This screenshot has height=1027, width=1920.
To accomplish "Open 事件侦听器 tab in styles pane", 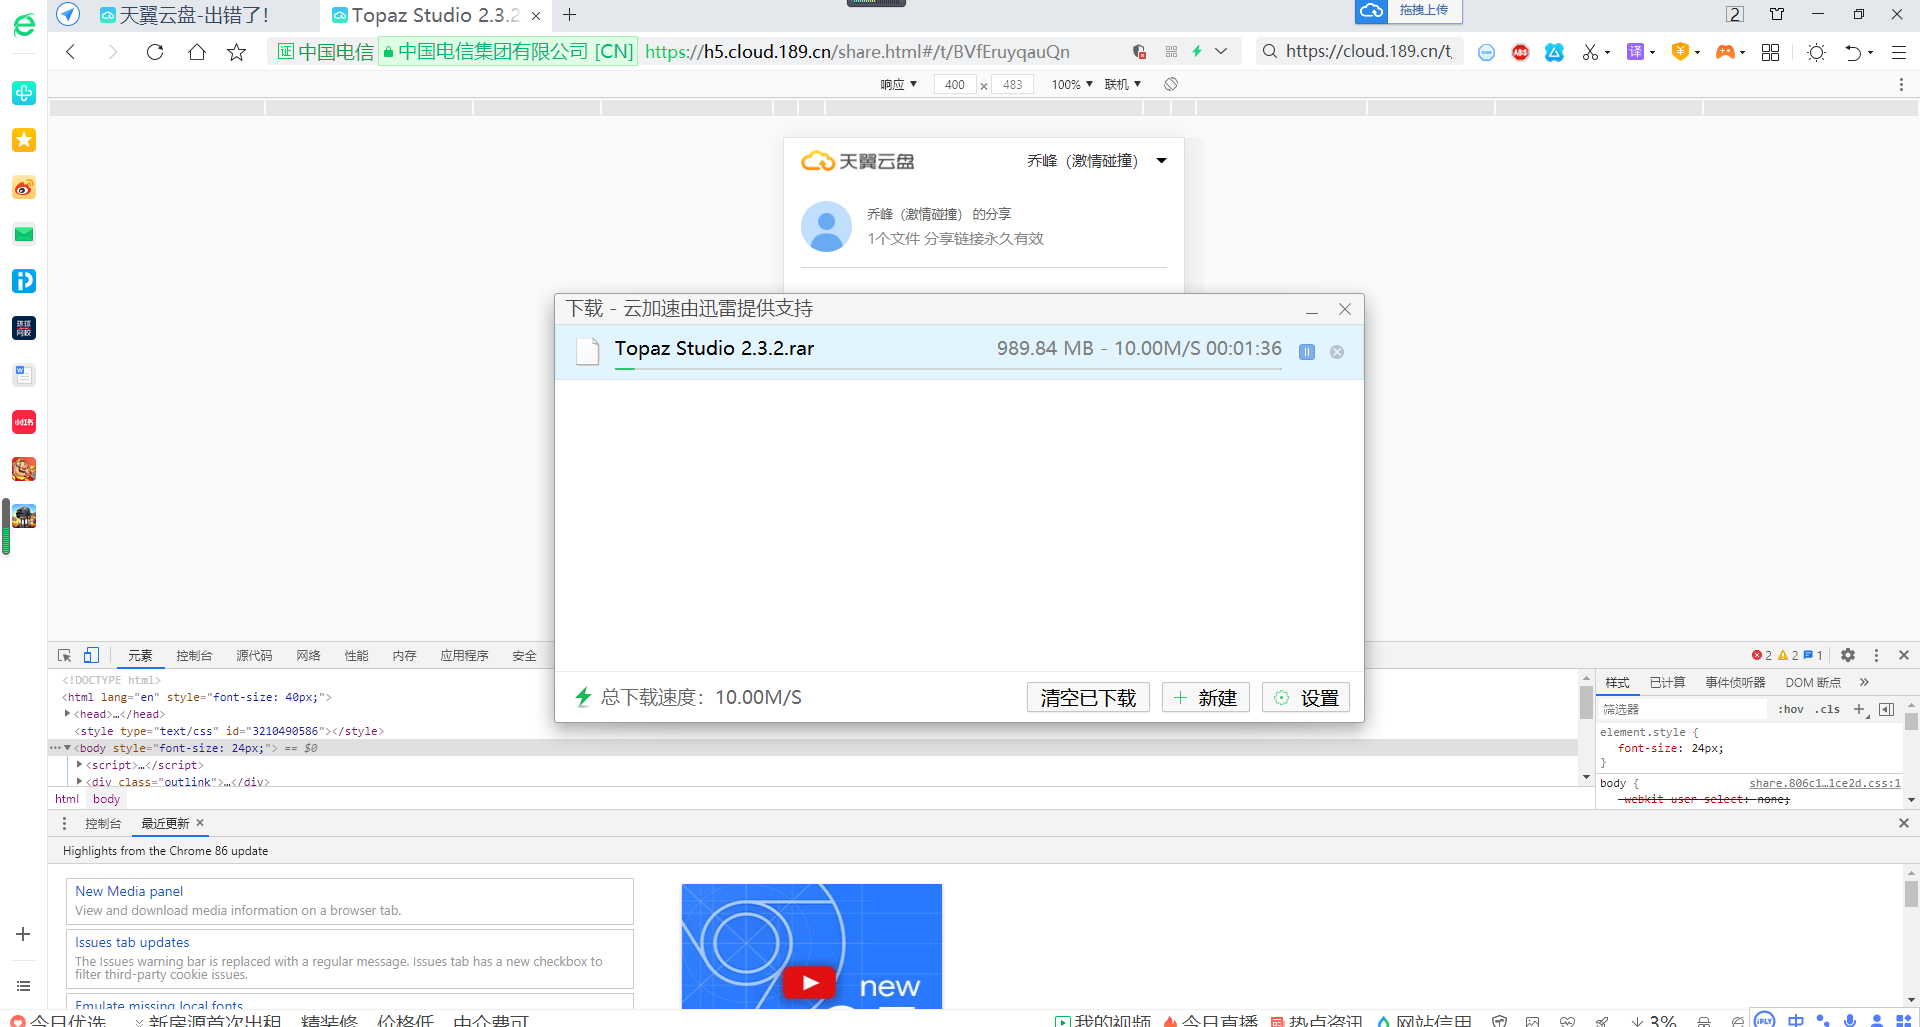I will click(1735, 682).
